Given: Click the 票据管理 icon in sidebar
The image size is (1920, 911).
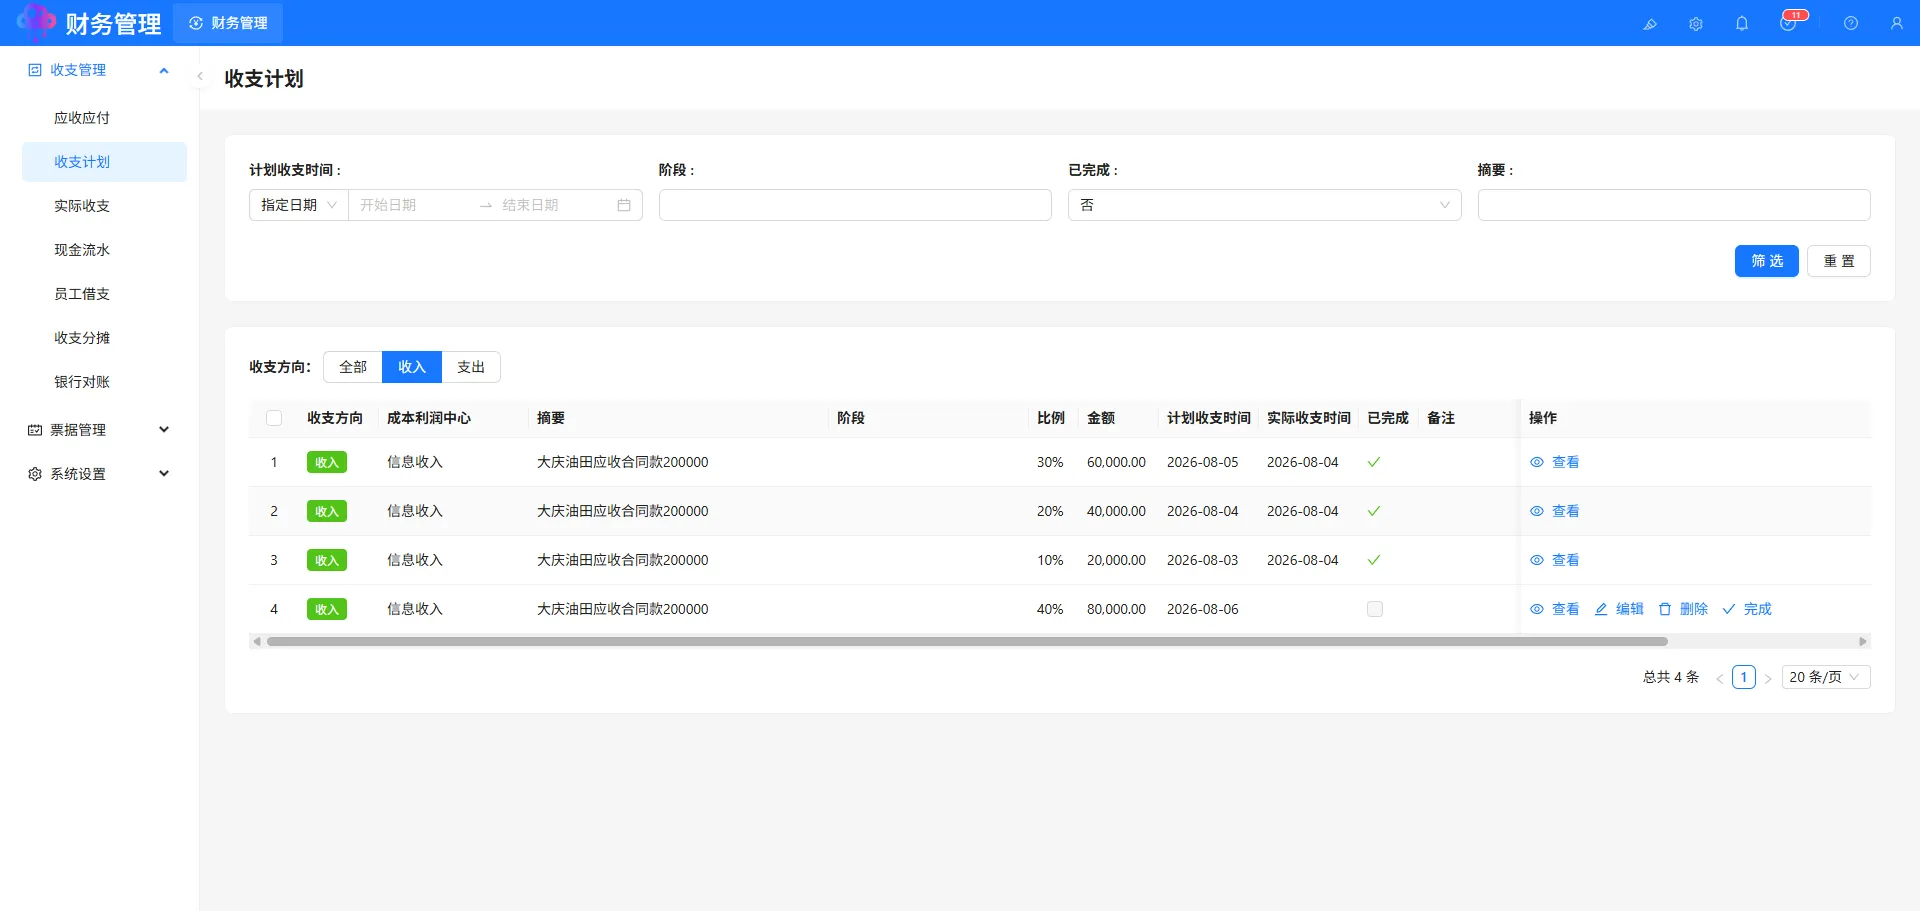Looking at the screenshot, I should [x=35, y=430].
